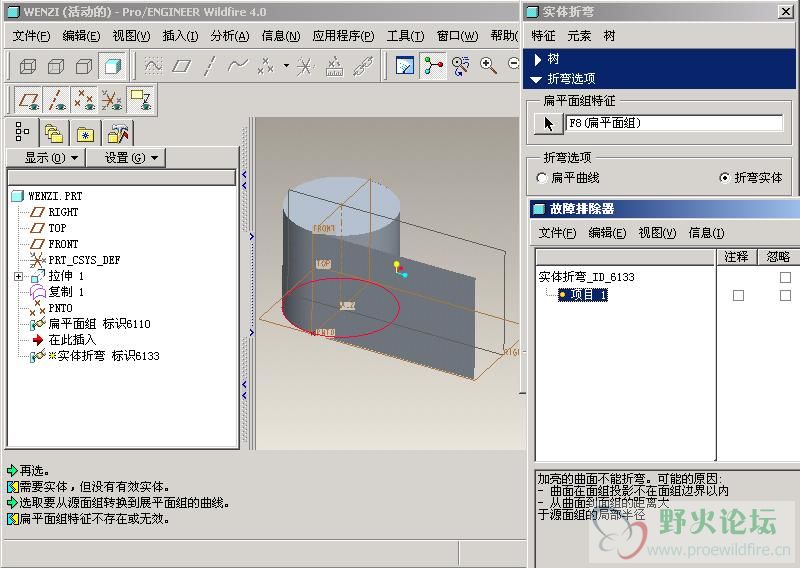
Task: Open the connections hammer tab
Action: pyautogui.click(x=118, y=134)
